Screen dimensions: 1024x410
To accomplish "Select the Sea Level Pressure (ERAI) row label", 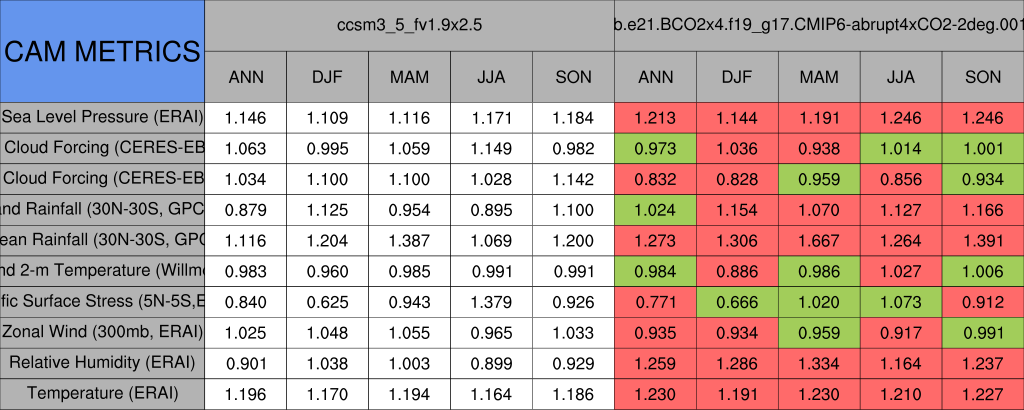I will point(102,117).
